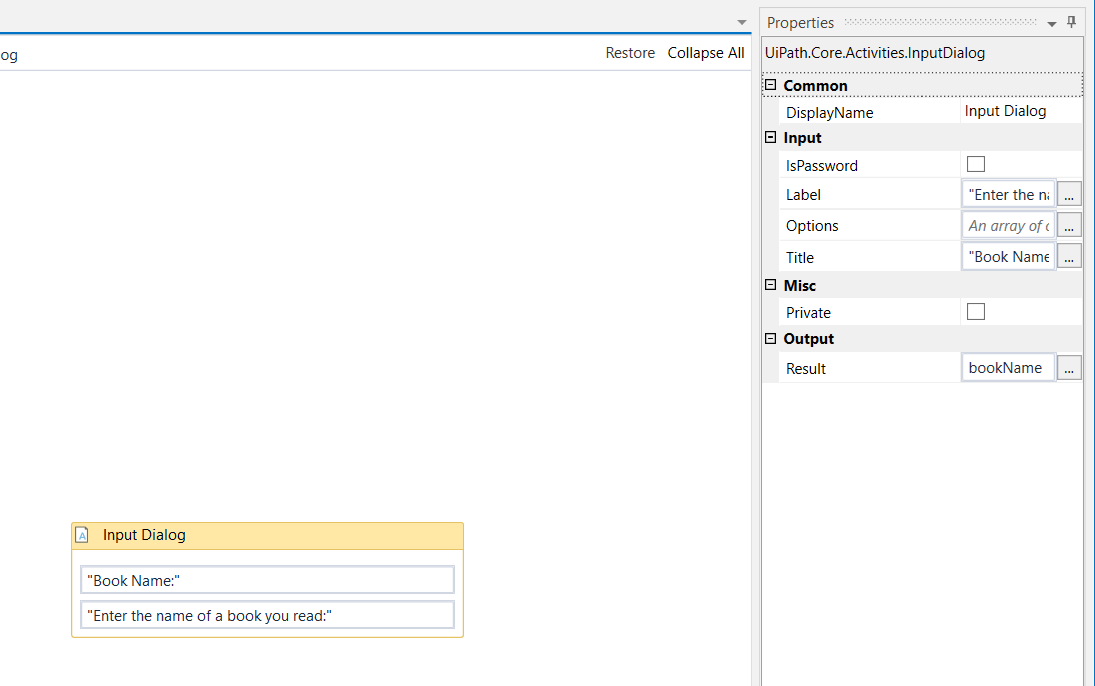Open the Options expression editor ellipsis button
Viewport: 1095px width, 686px height.
pyautogui.click(x=1069, y=226)
